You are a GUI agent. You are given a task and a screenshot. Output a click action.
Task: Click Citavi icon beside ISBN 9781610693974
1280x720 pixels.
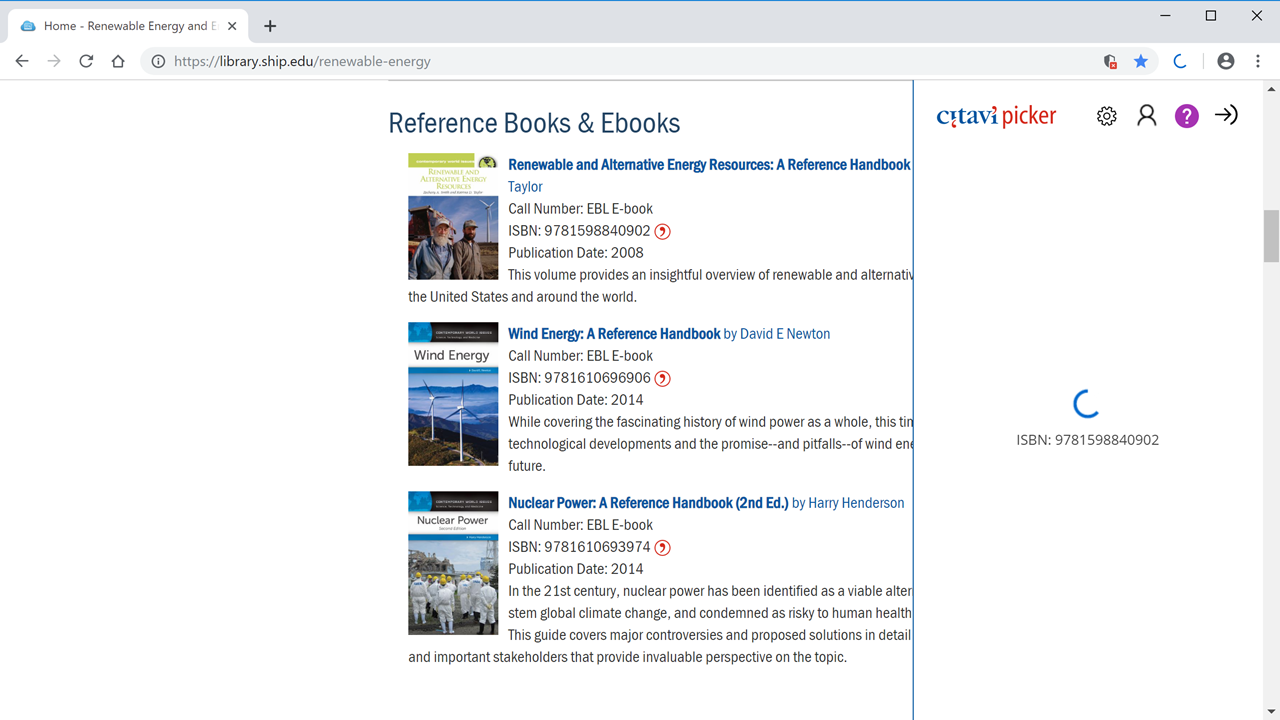(662, 548)
